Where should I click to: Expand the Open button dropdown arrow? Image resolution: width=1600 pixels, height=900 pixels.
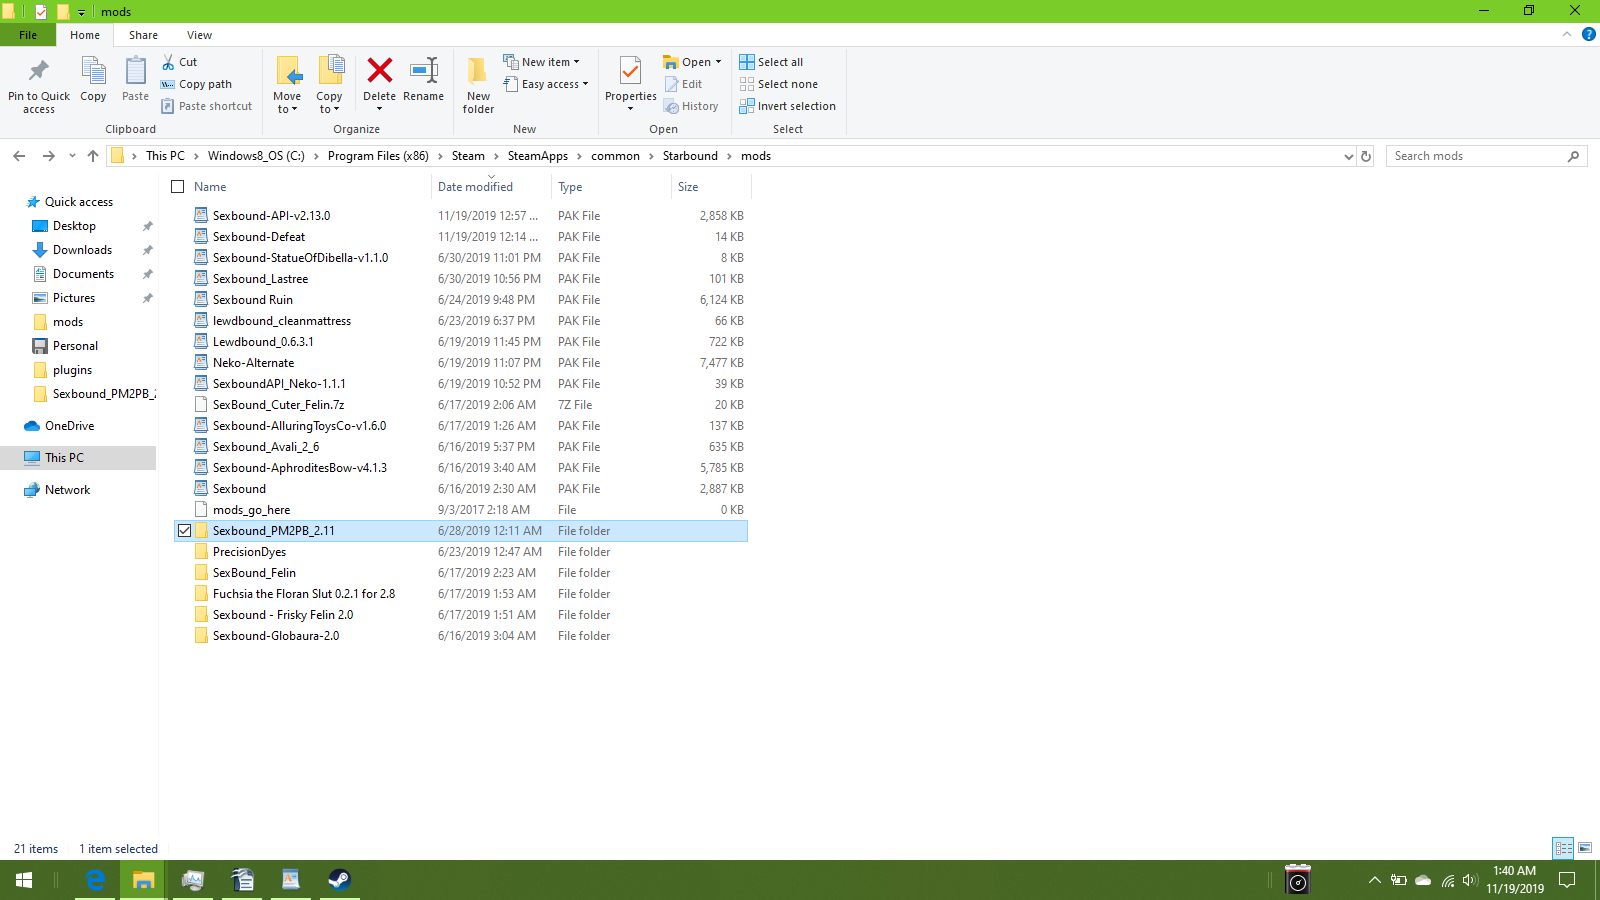[718, 62]
